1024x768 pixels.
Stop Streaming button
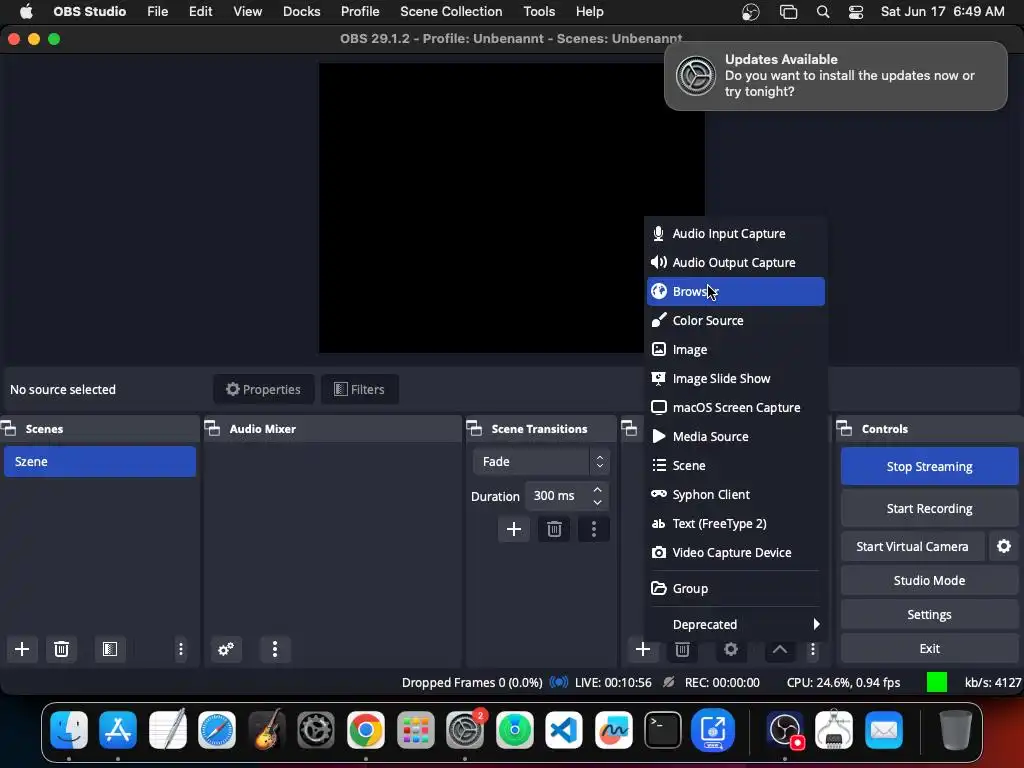(929, 466)
